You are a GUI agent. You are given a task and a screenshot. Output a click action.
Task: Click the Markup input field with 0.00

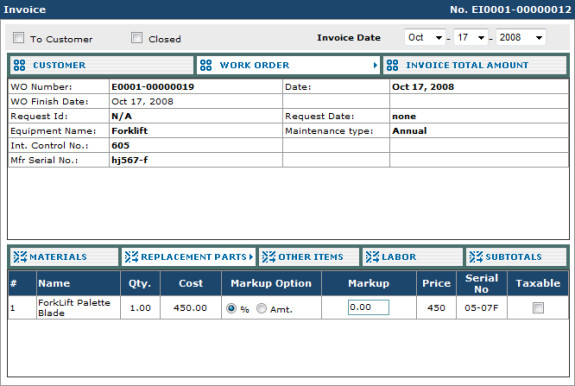click(x=369, y=307)
